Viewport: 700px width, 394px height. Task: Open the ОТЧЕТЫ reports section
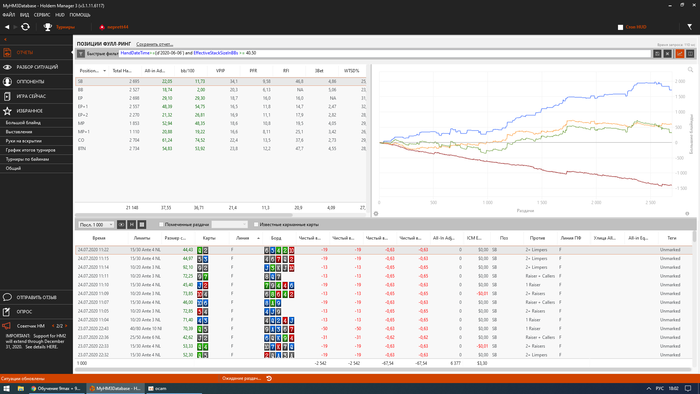pos(36,52)
